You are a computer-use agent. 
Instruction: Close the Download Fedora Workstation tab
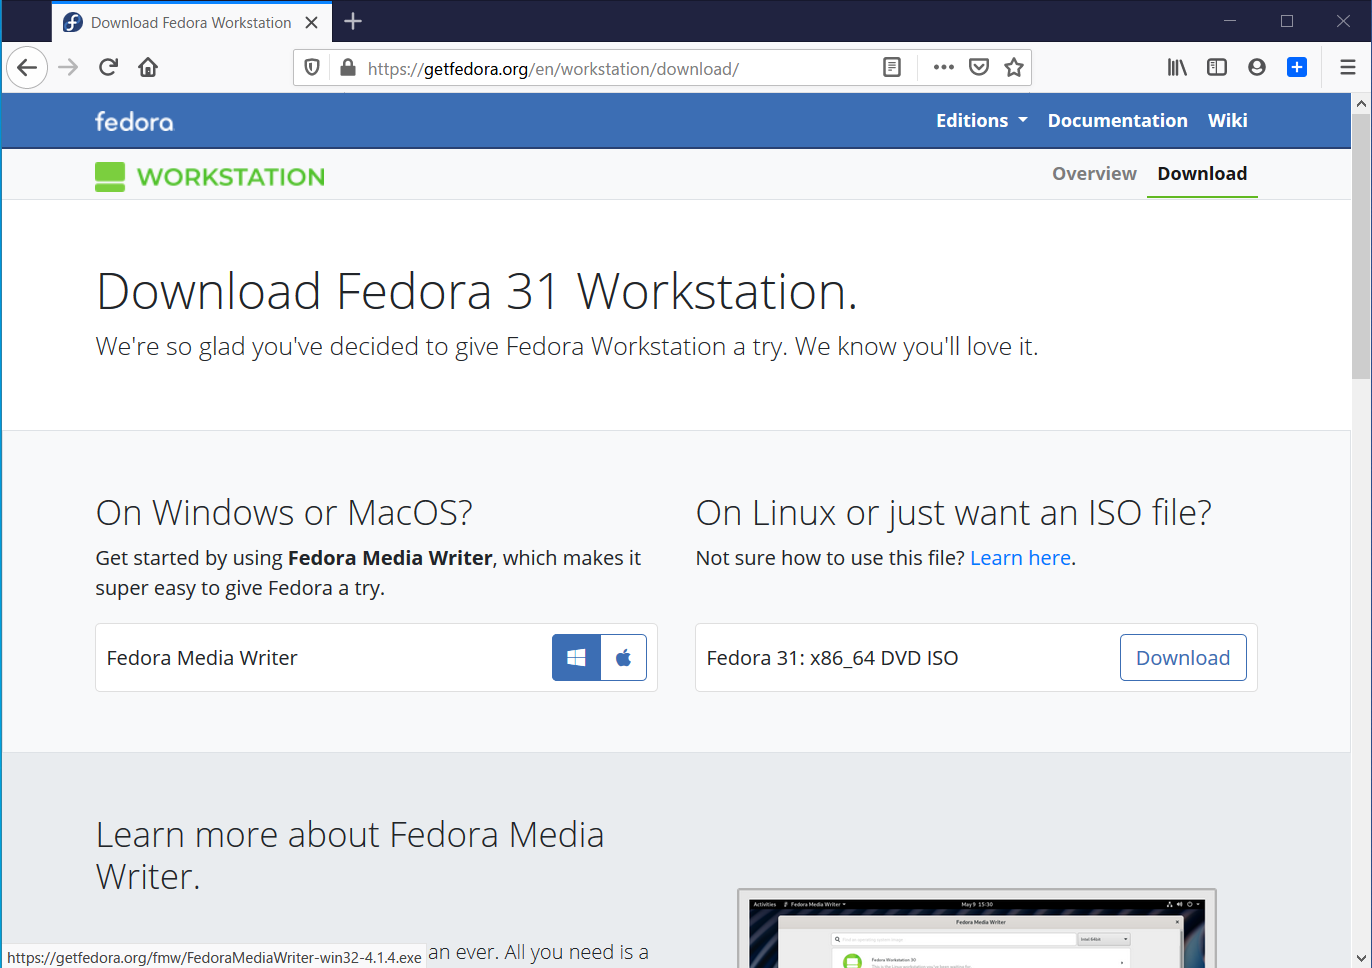click(x=312, y=22)
